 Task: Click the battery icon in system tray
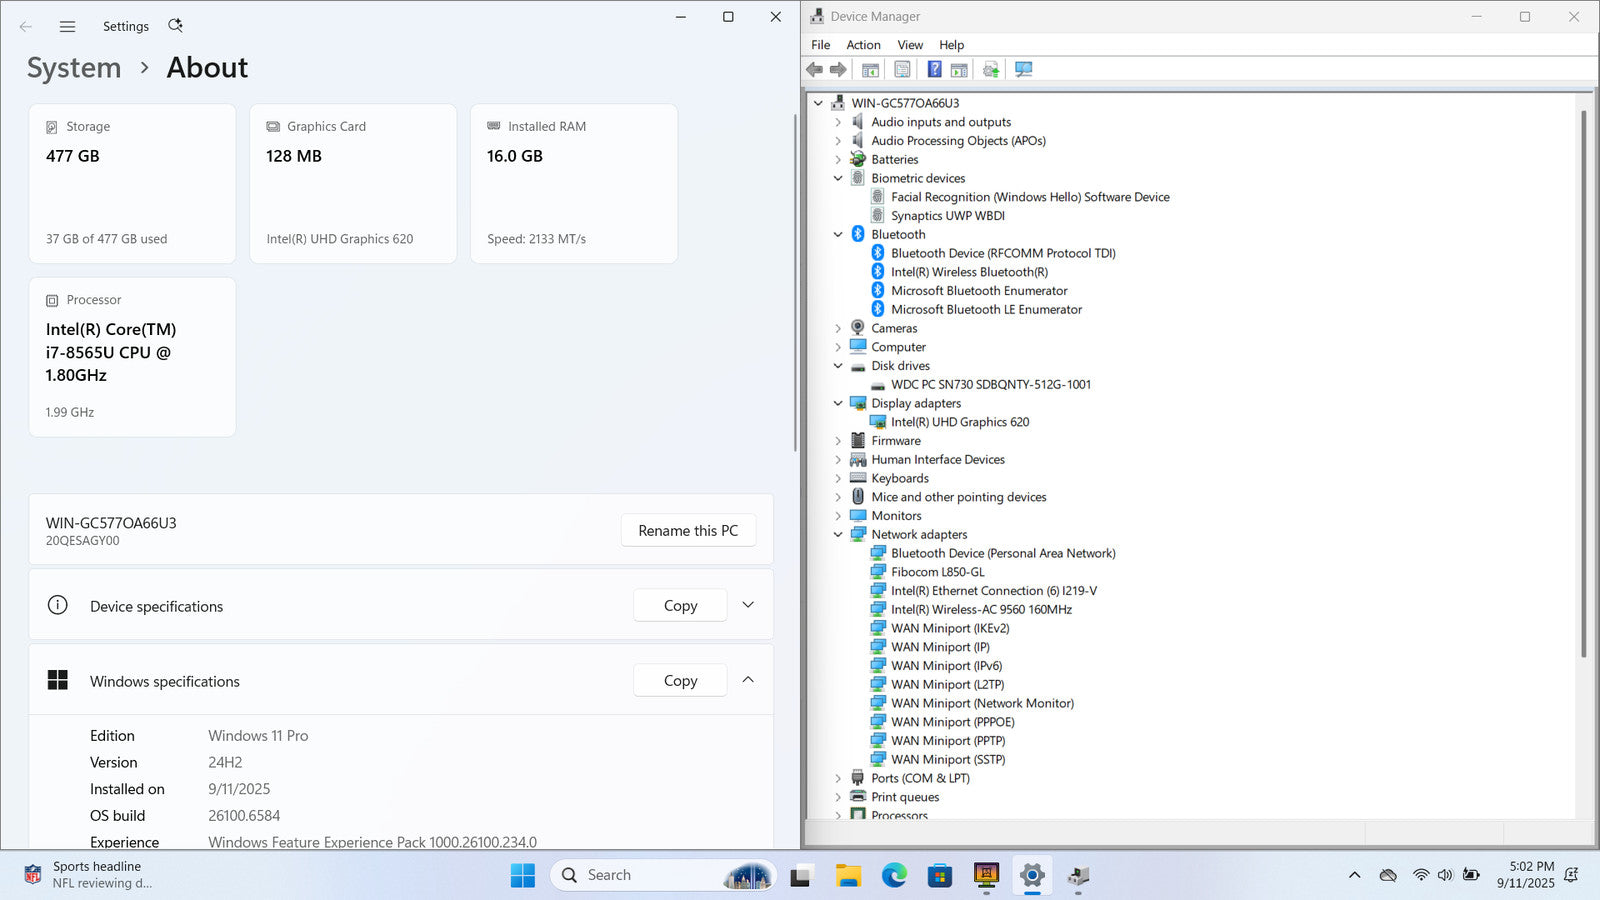point(1471,875)
